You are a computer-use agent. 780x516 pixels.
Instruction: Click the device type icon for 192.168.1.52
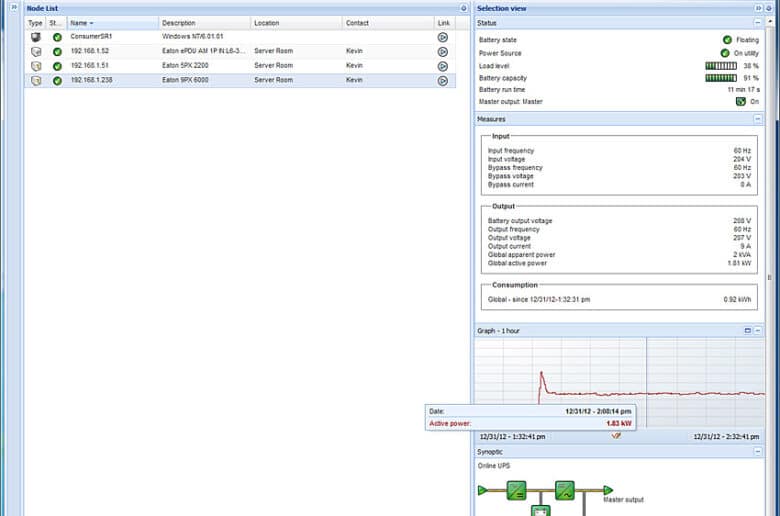[36, 52]
